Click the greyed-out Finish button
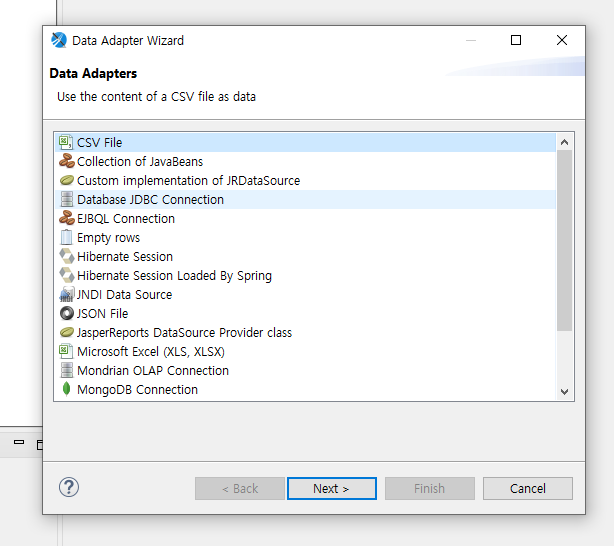Screen dimensions: 614x546 pos(430,488)
